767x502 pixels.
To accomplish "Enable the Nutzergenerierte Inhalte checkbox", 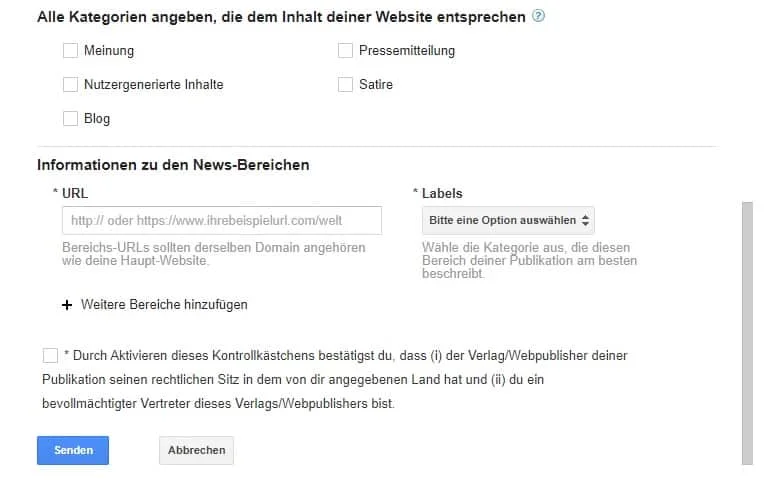I will [x=70, y=84].
